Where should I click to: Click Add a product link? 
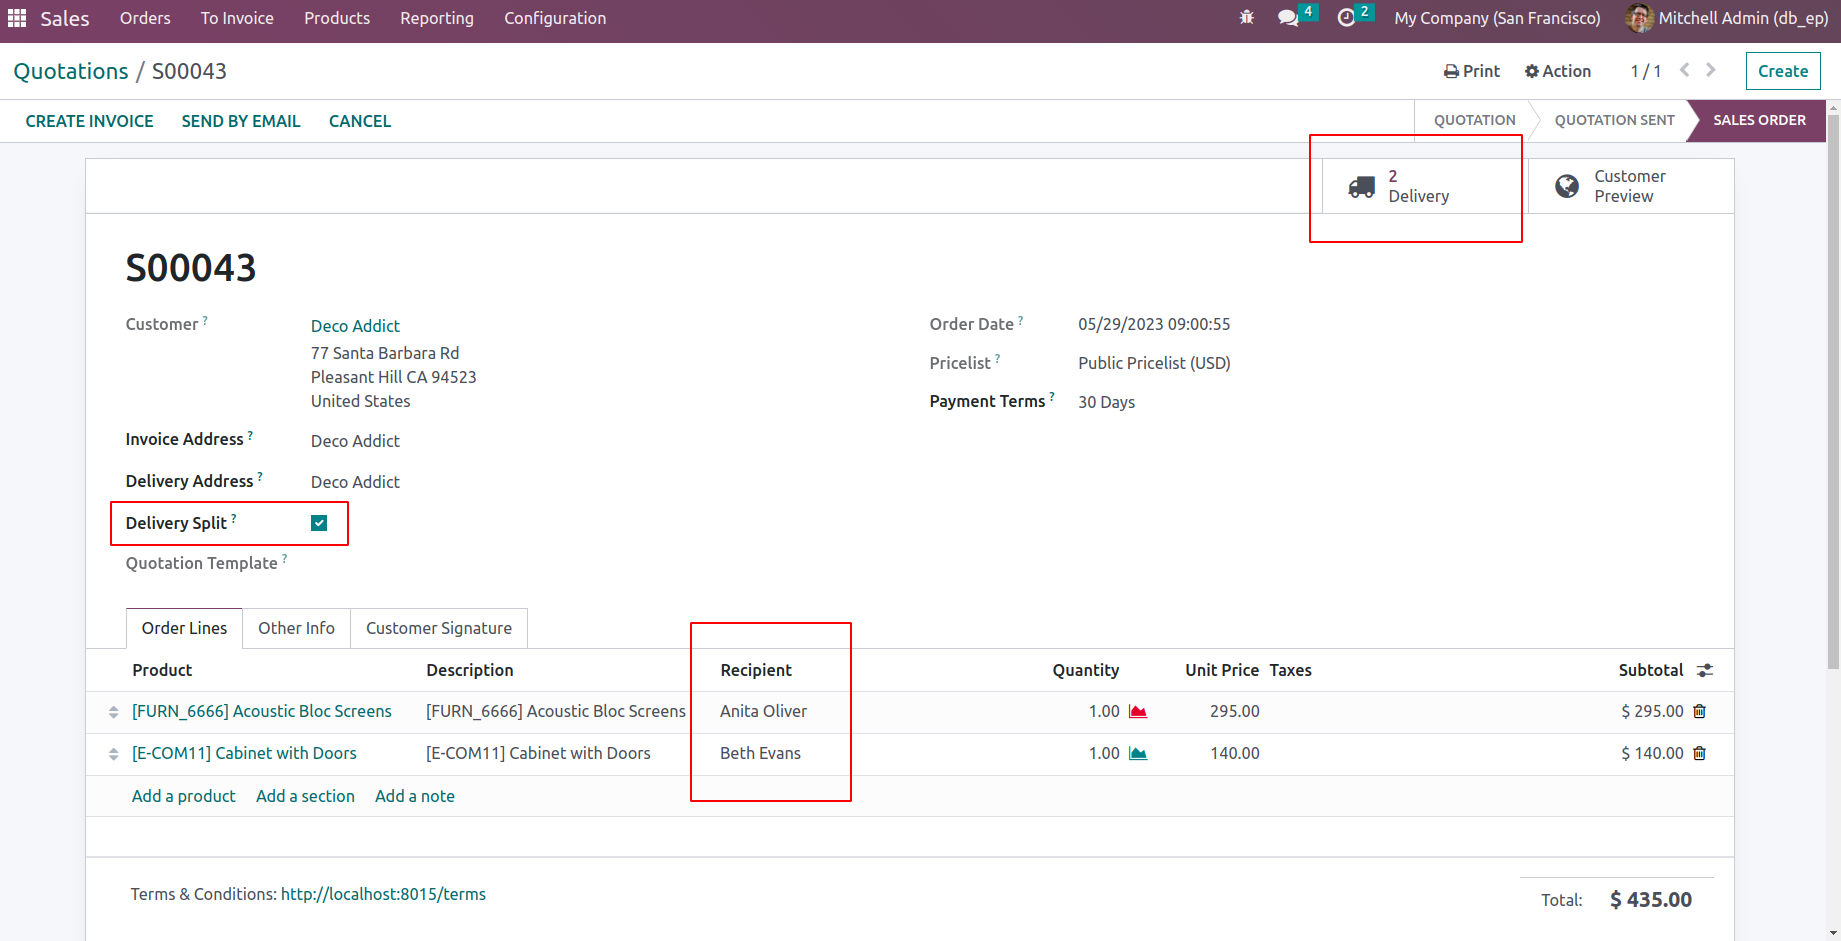point(184,796)
